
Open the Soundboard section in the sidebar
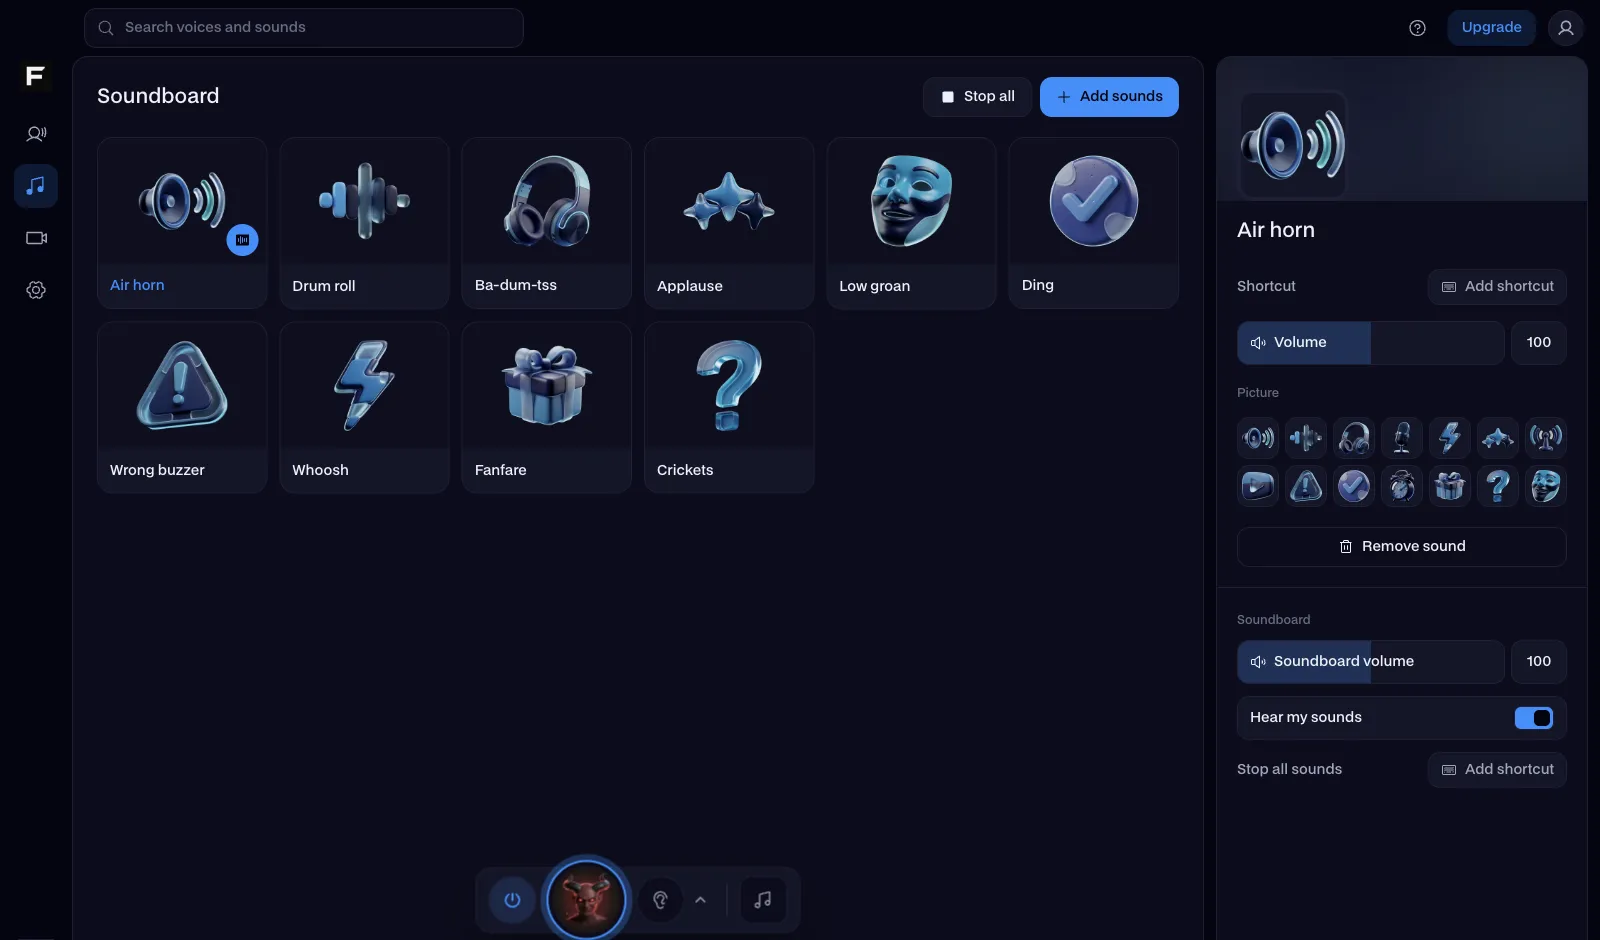coord(36,186)
